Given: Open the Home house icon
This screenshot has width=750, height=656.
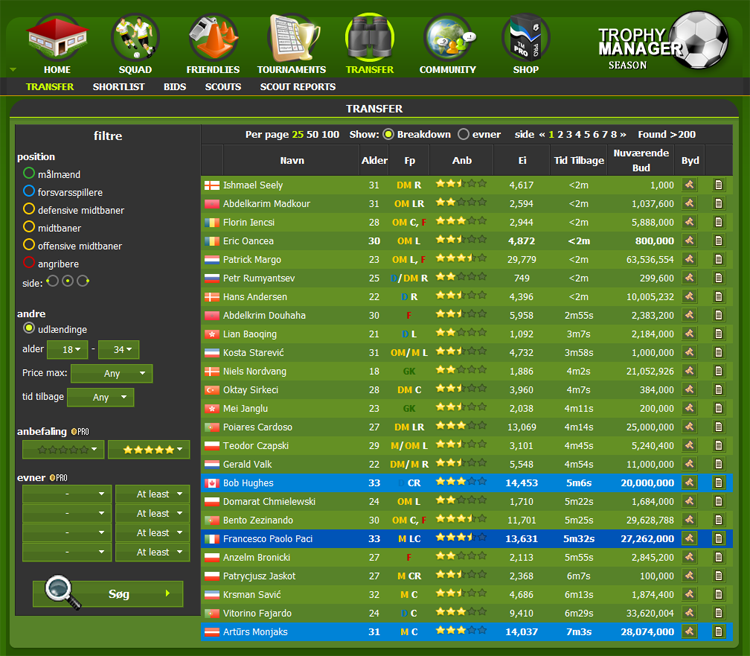Looking at the screenshot, I should click(x=57, y=39).
